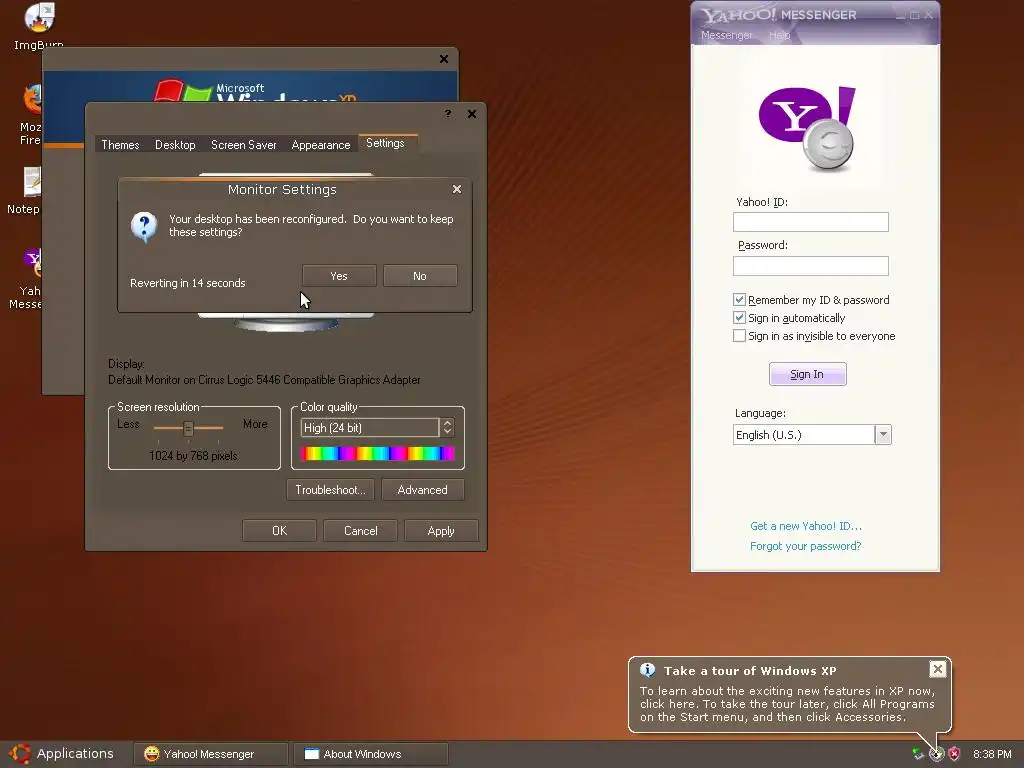Open the Appearance tab
Viewport: 1024px width, 768px height.
click(321, 144)
